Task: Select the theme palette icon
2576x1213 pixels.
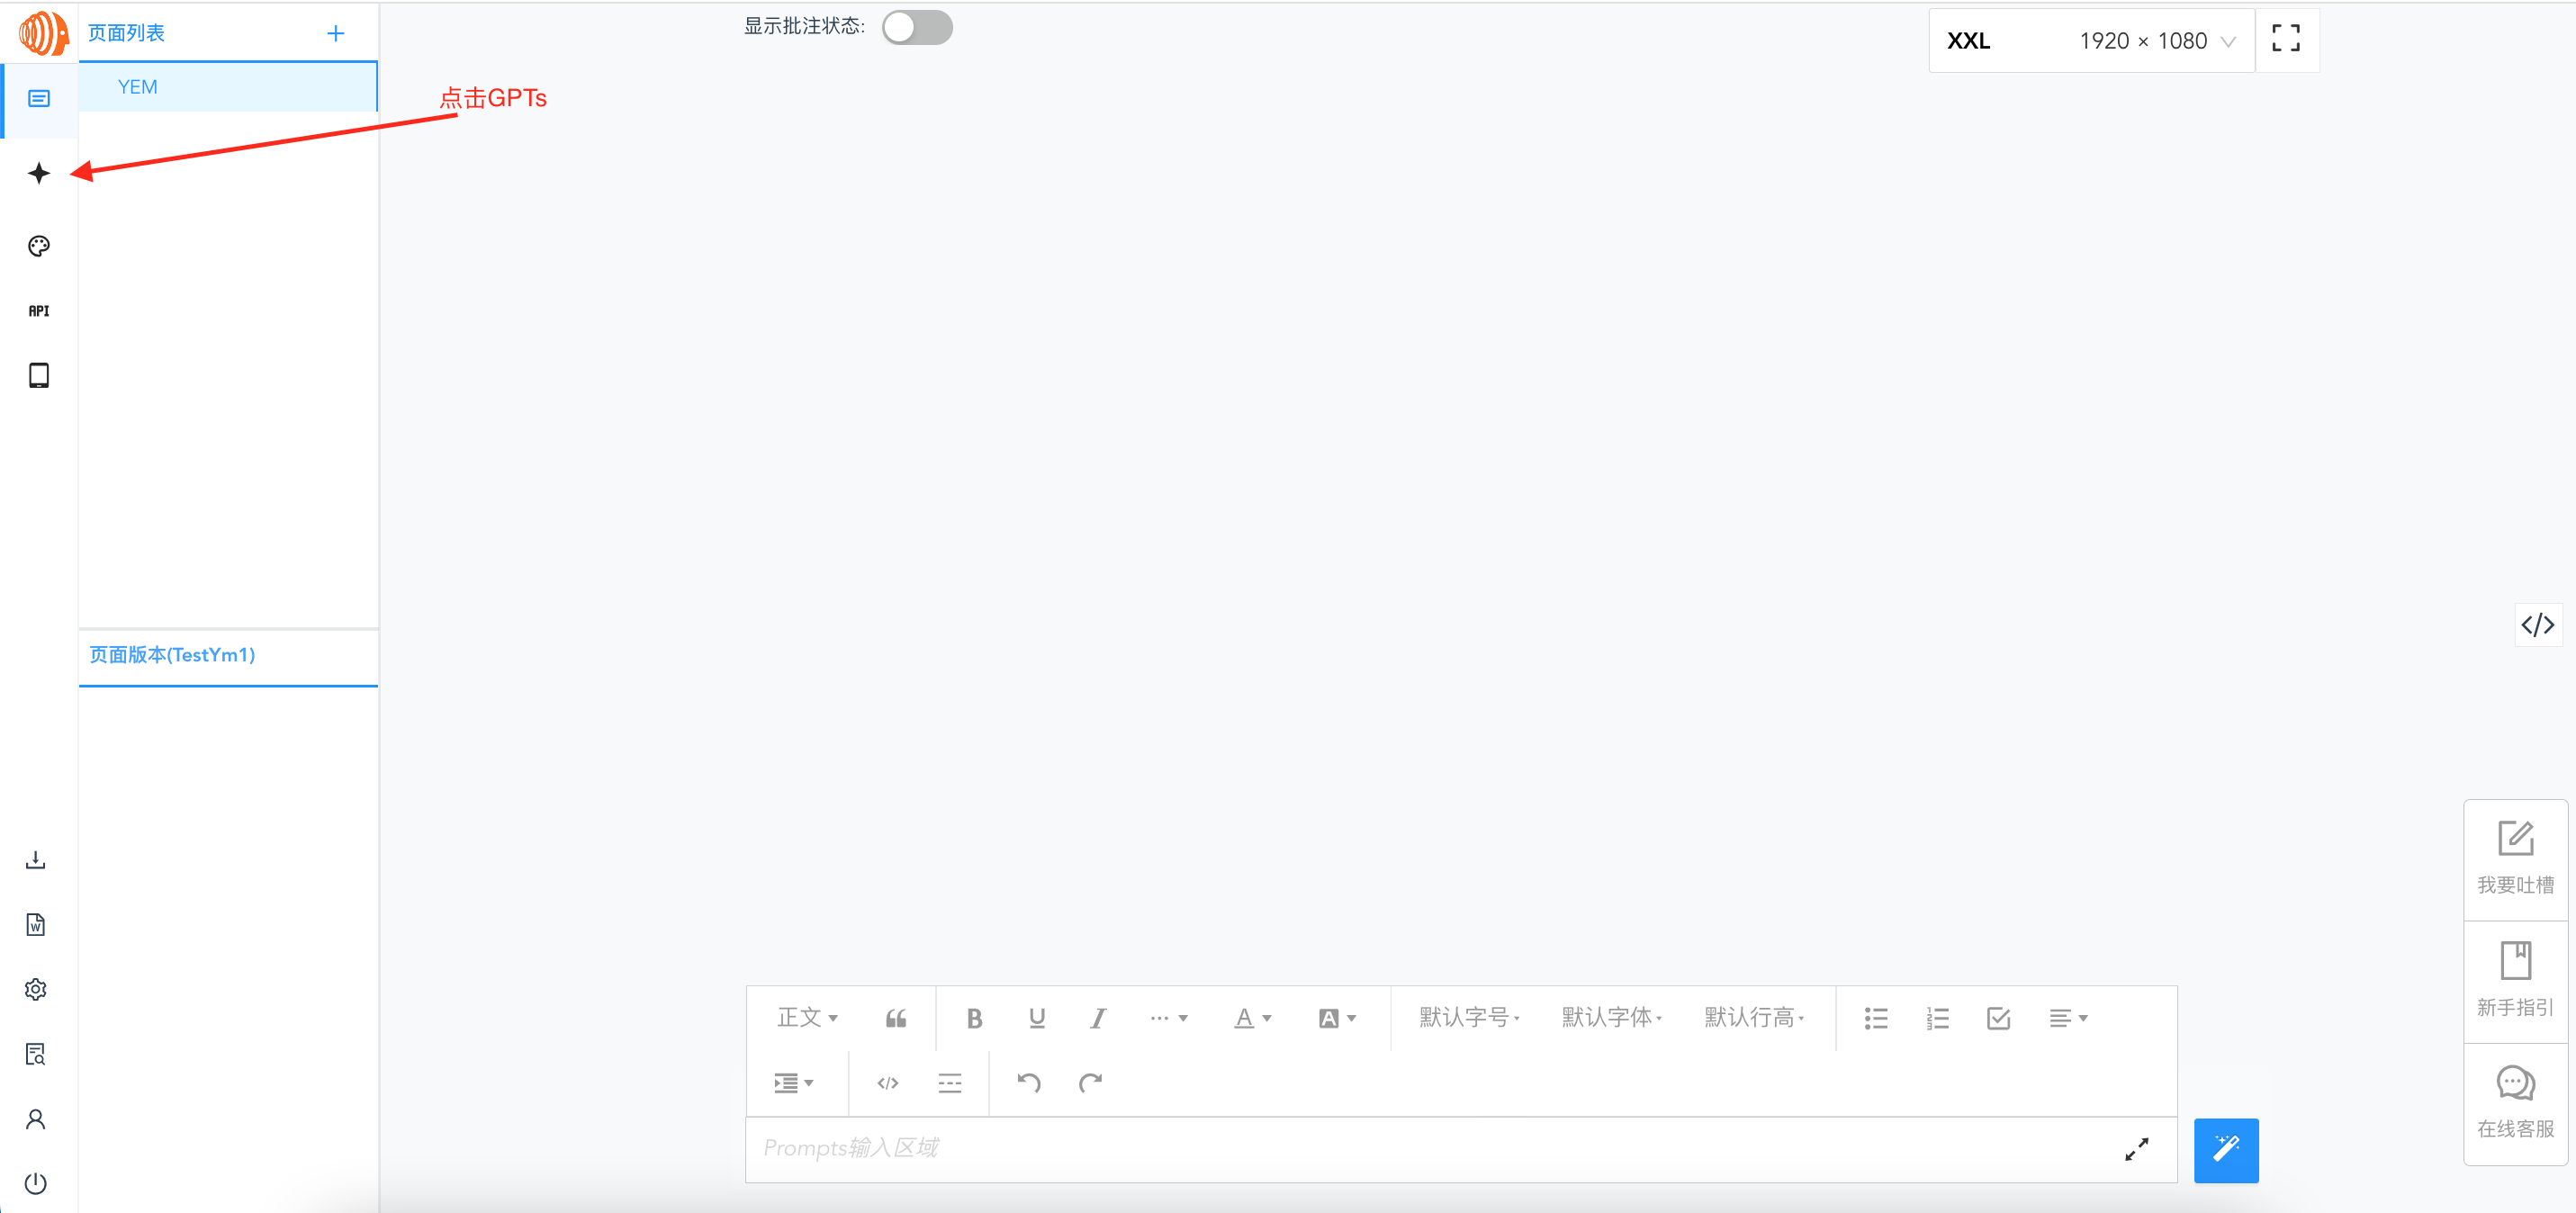Action: (38, 245)
